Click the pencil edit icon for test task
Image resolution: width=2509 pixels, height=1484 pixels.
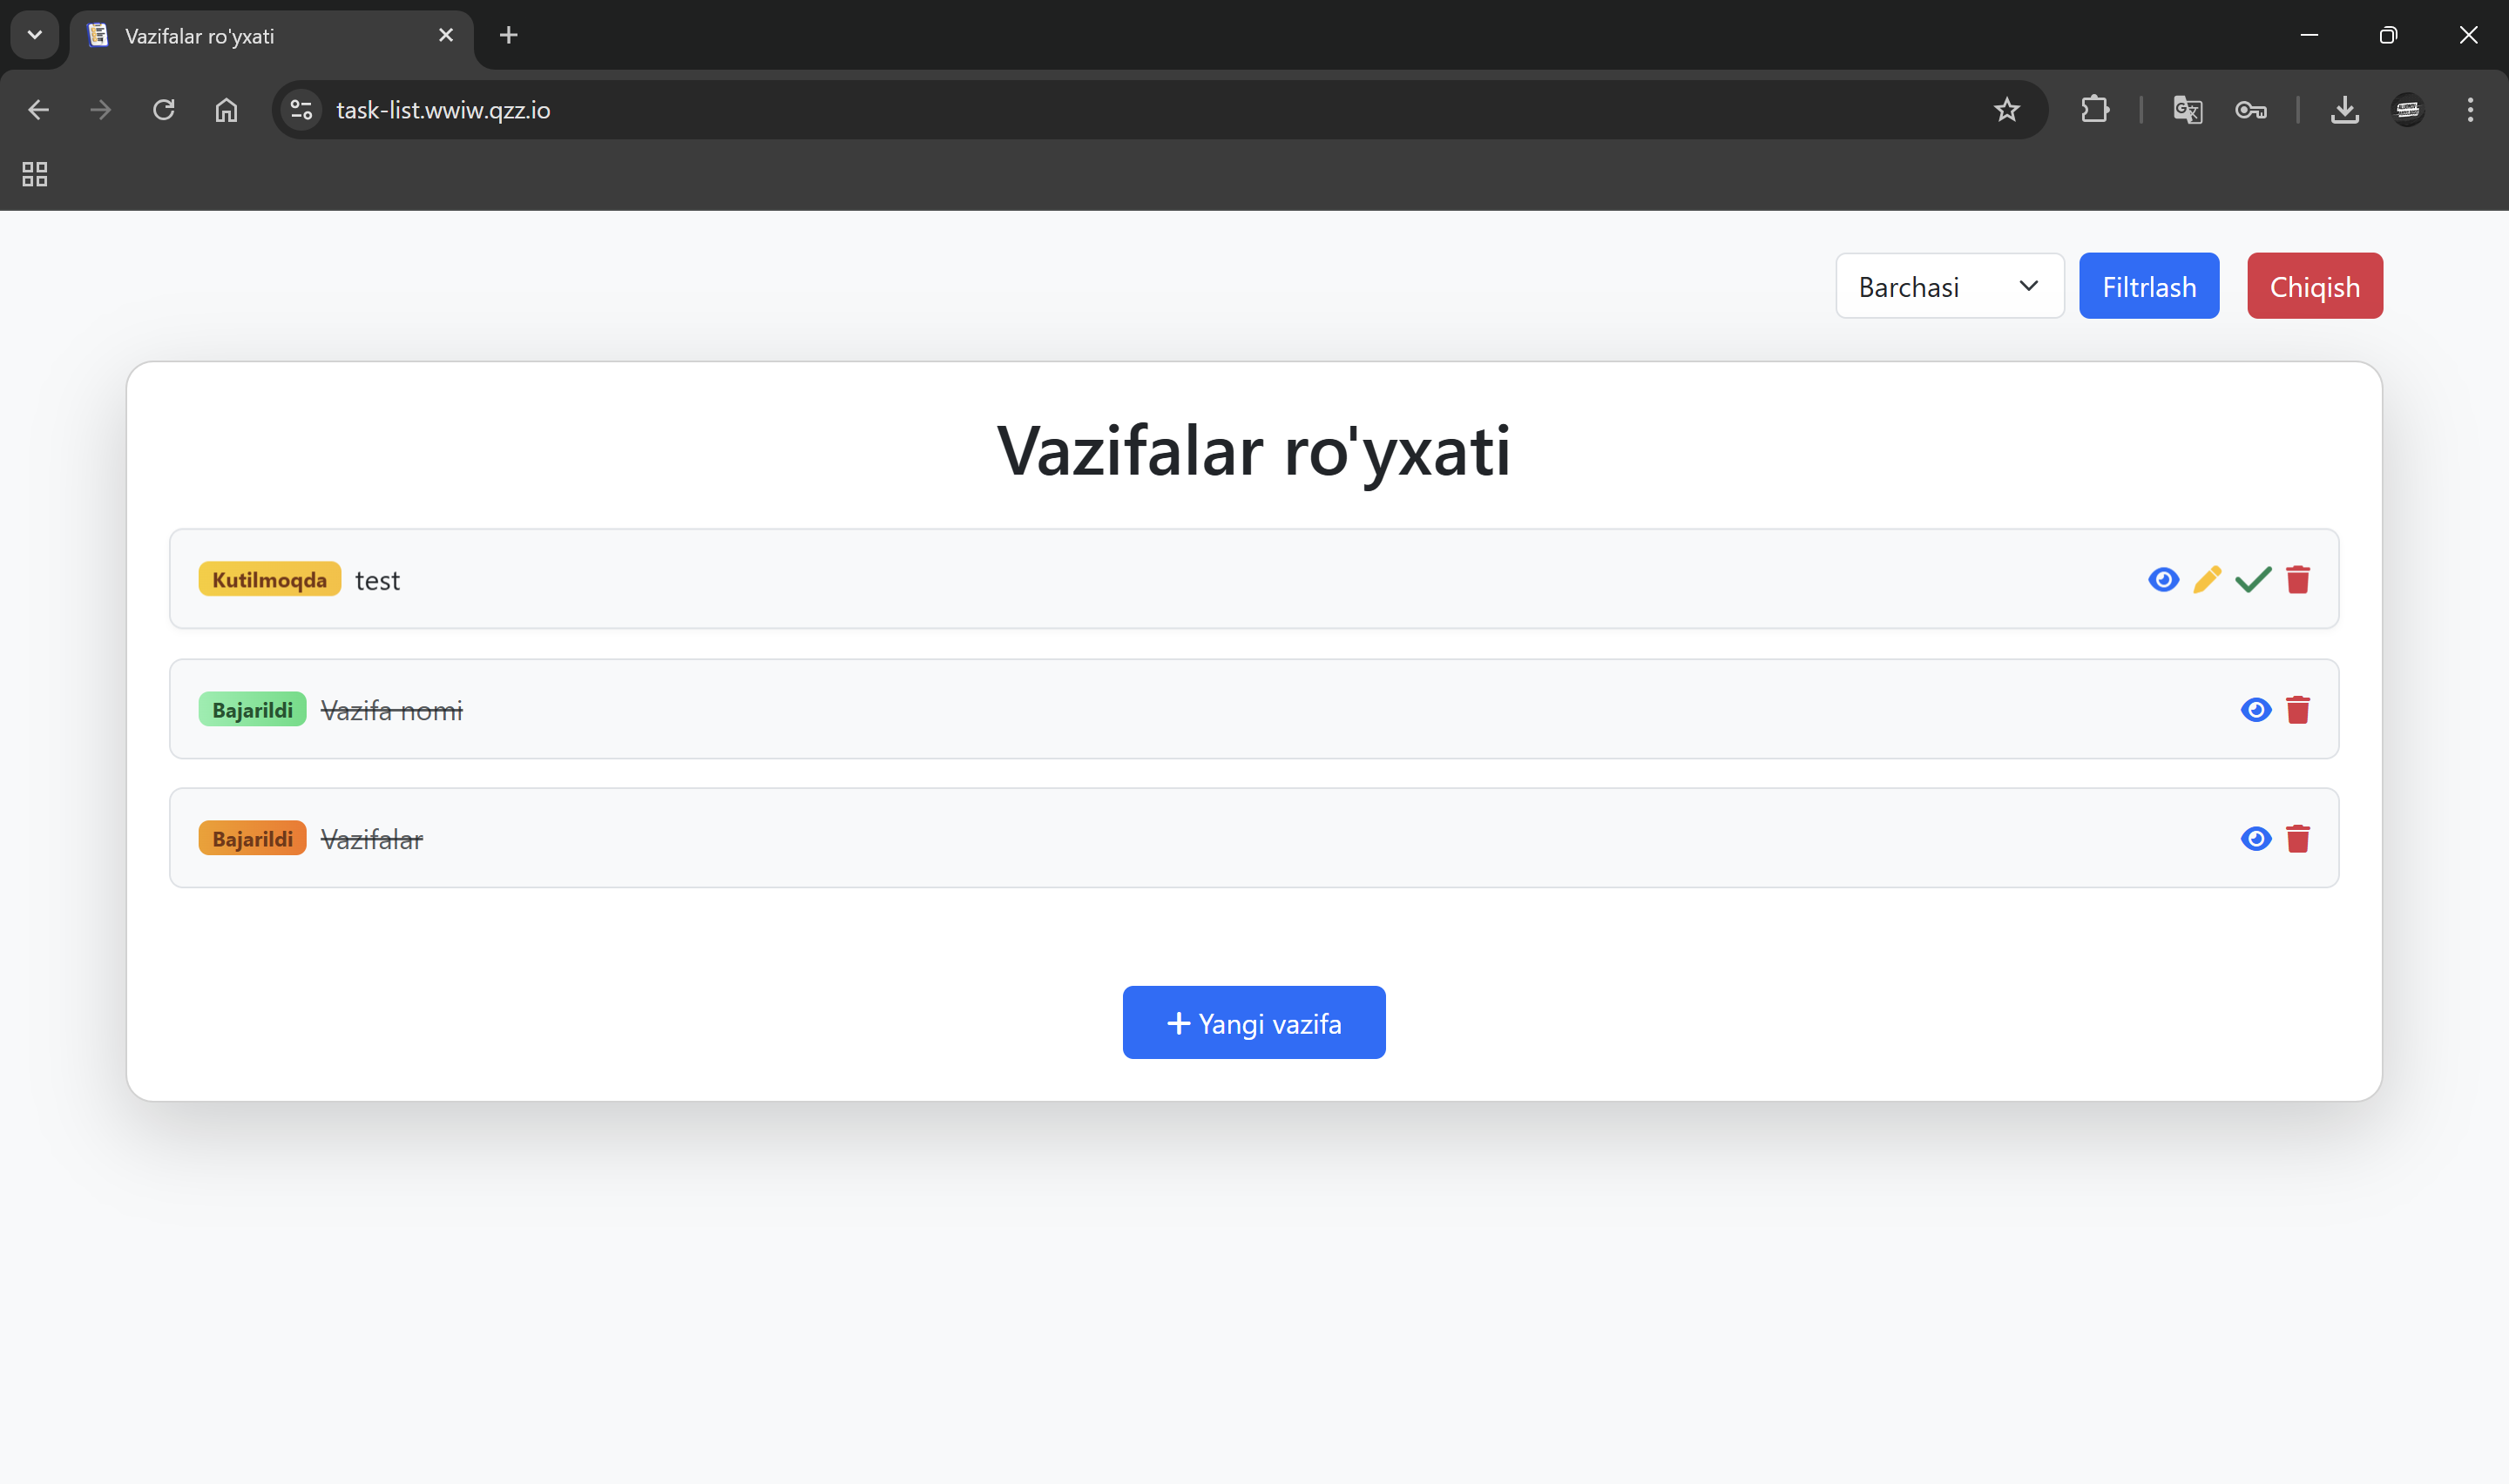coord(2207,580)
